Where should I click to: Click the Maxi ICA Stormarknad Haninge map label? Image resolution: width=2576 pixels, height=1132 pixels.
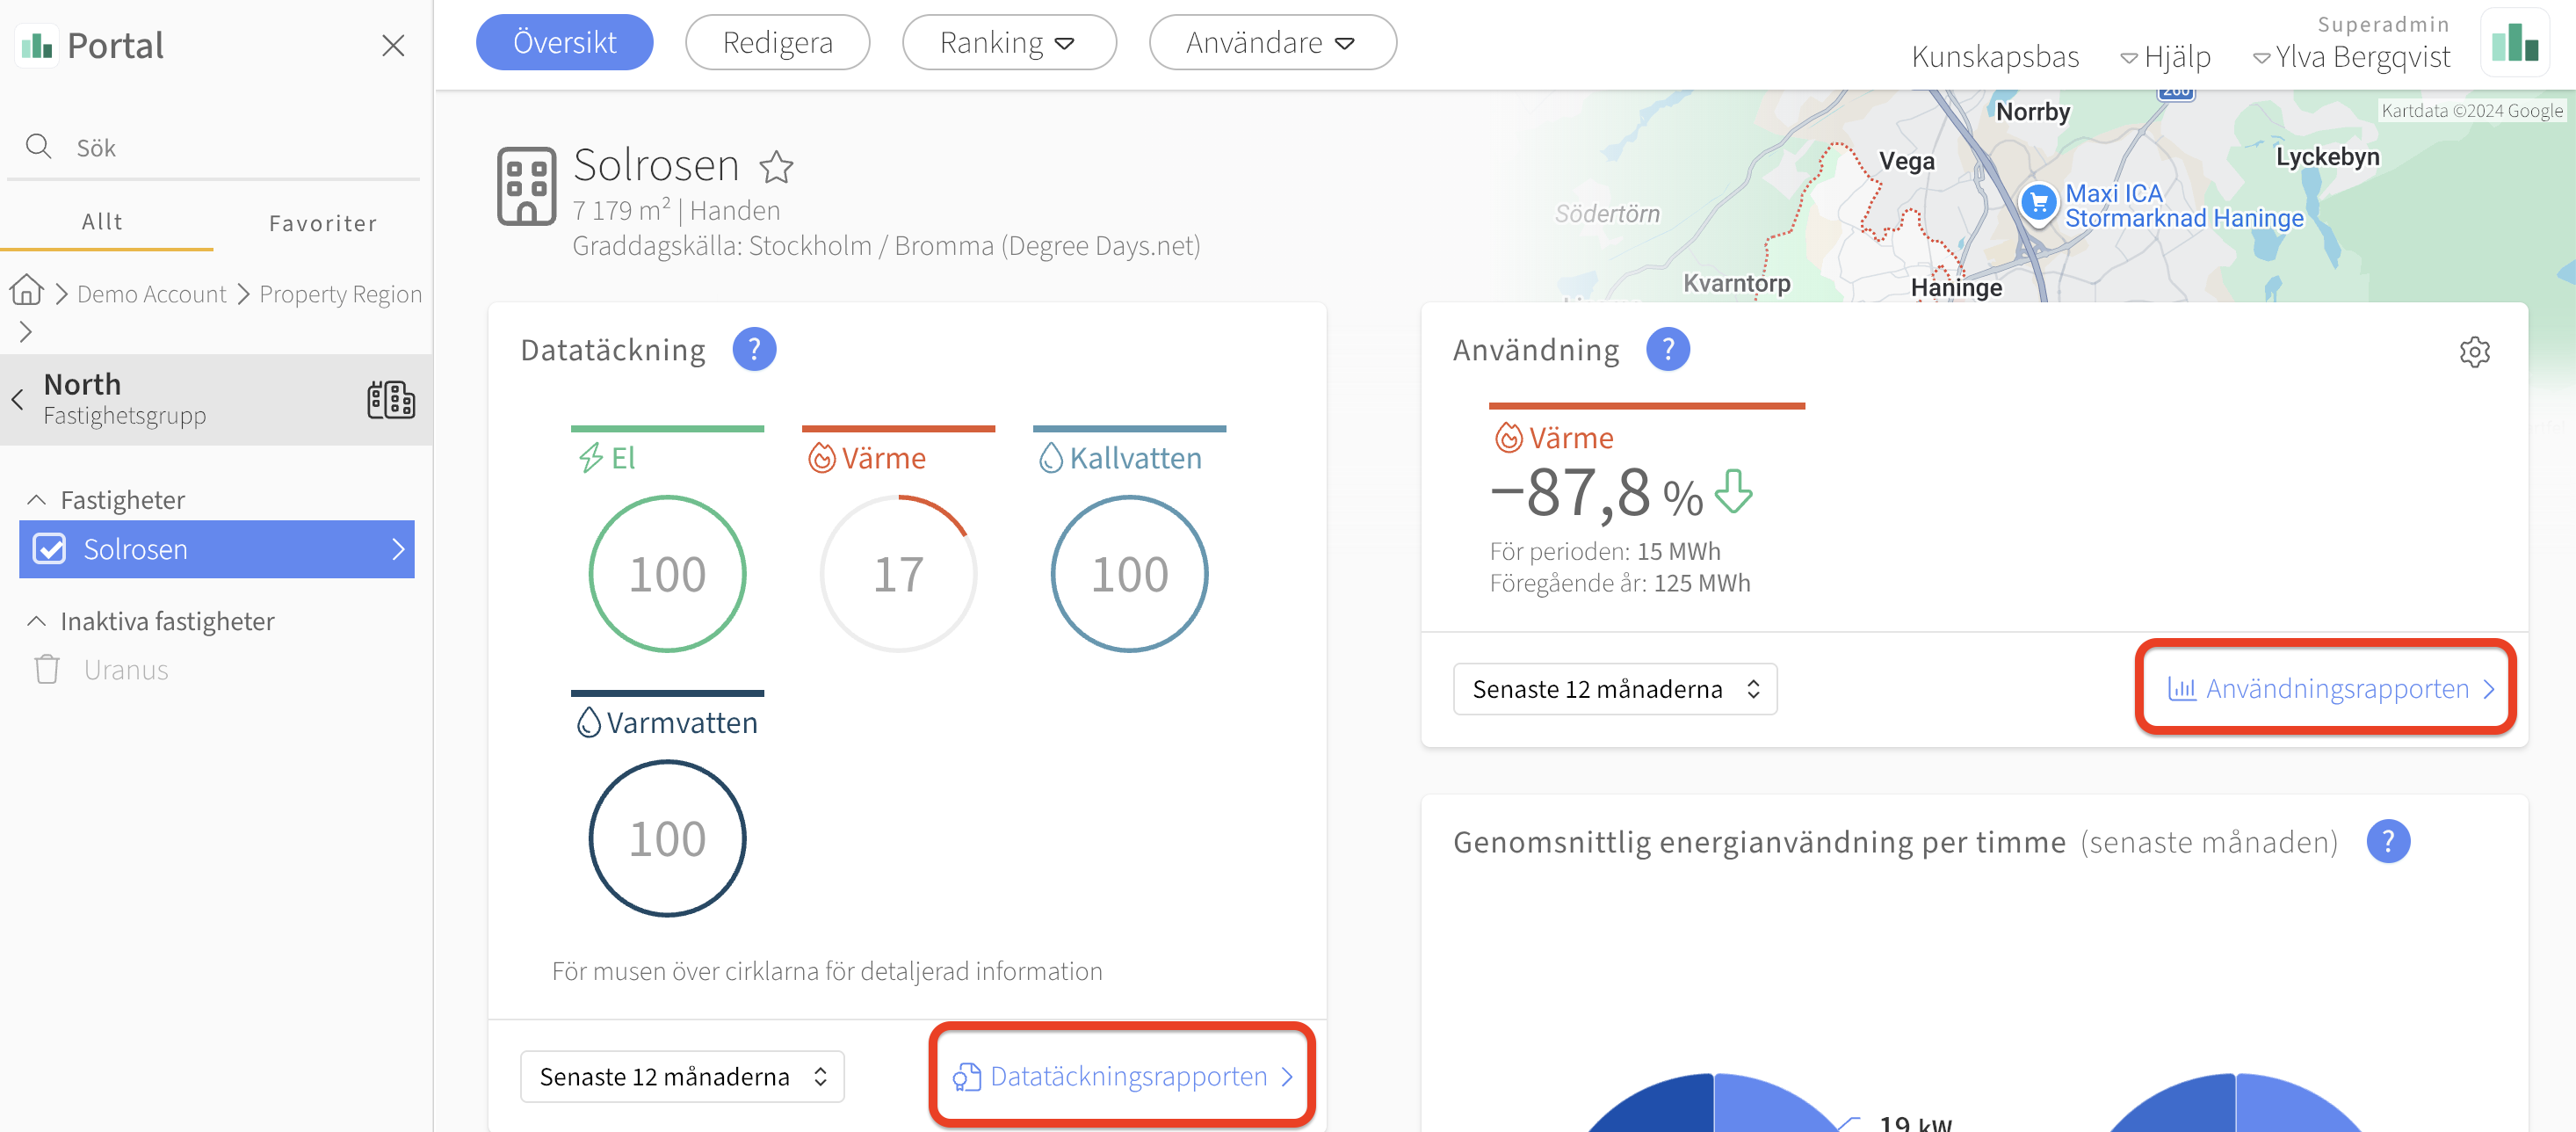point(2184,205)
